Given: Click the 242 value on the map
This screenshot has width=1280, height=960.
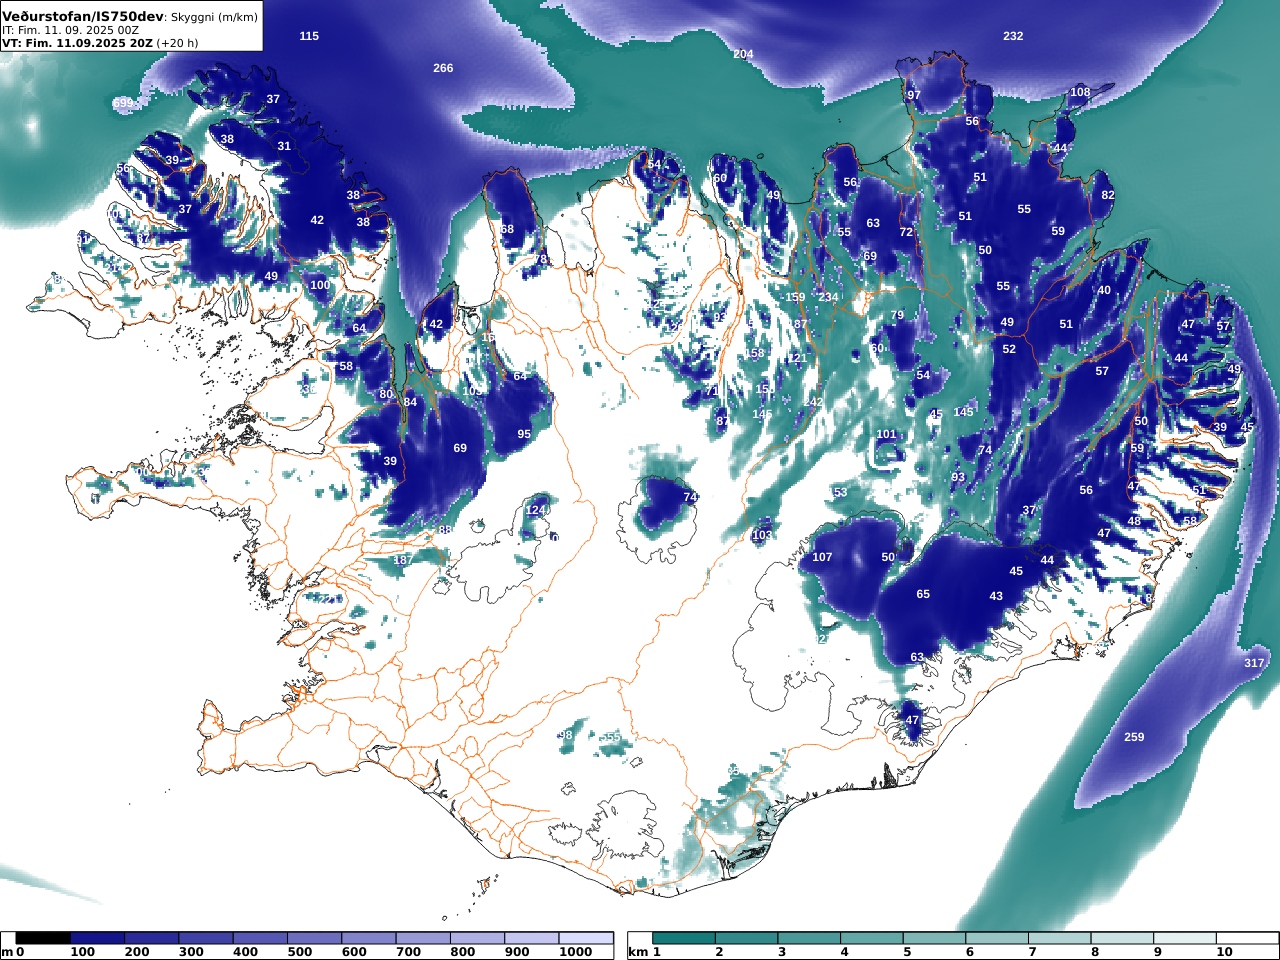Looking at the screenshot, I should point(813,402).
